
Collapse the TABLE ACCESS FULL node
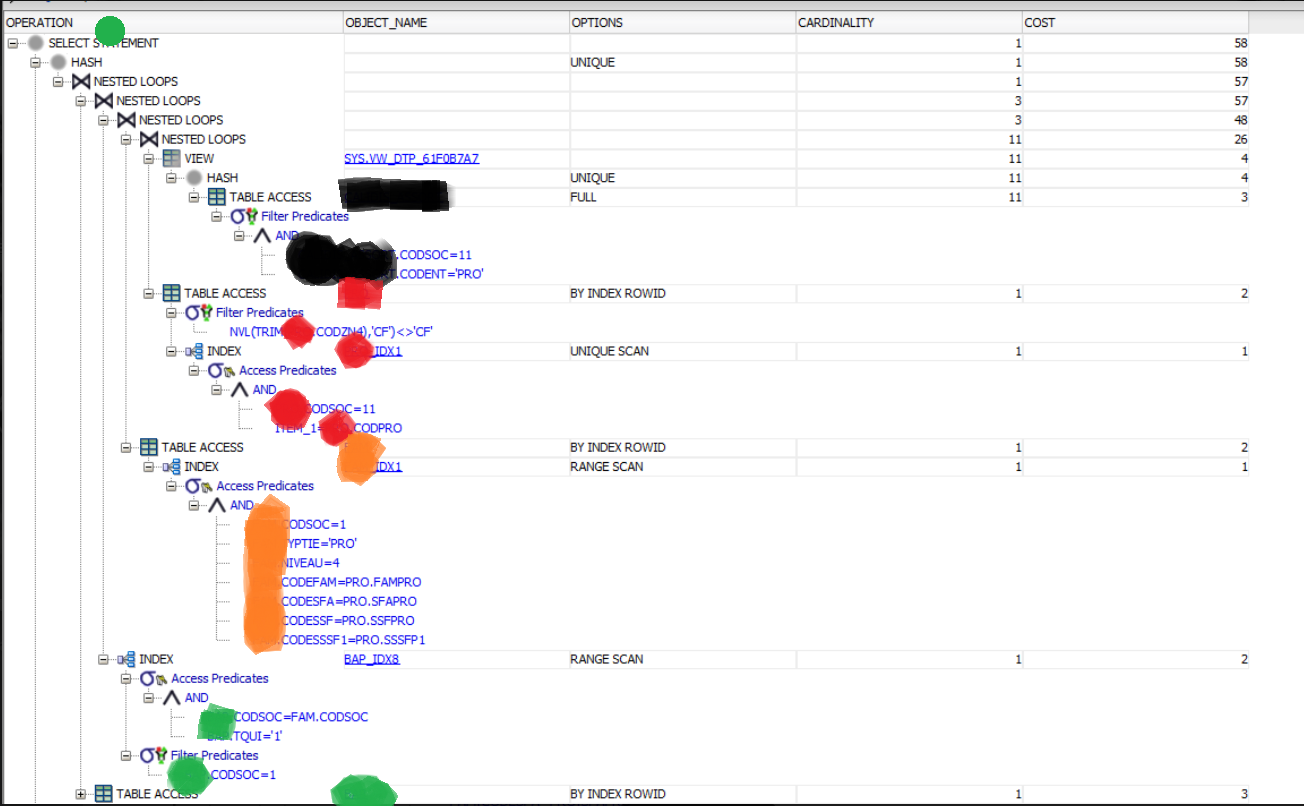click(x=194, y=197)
